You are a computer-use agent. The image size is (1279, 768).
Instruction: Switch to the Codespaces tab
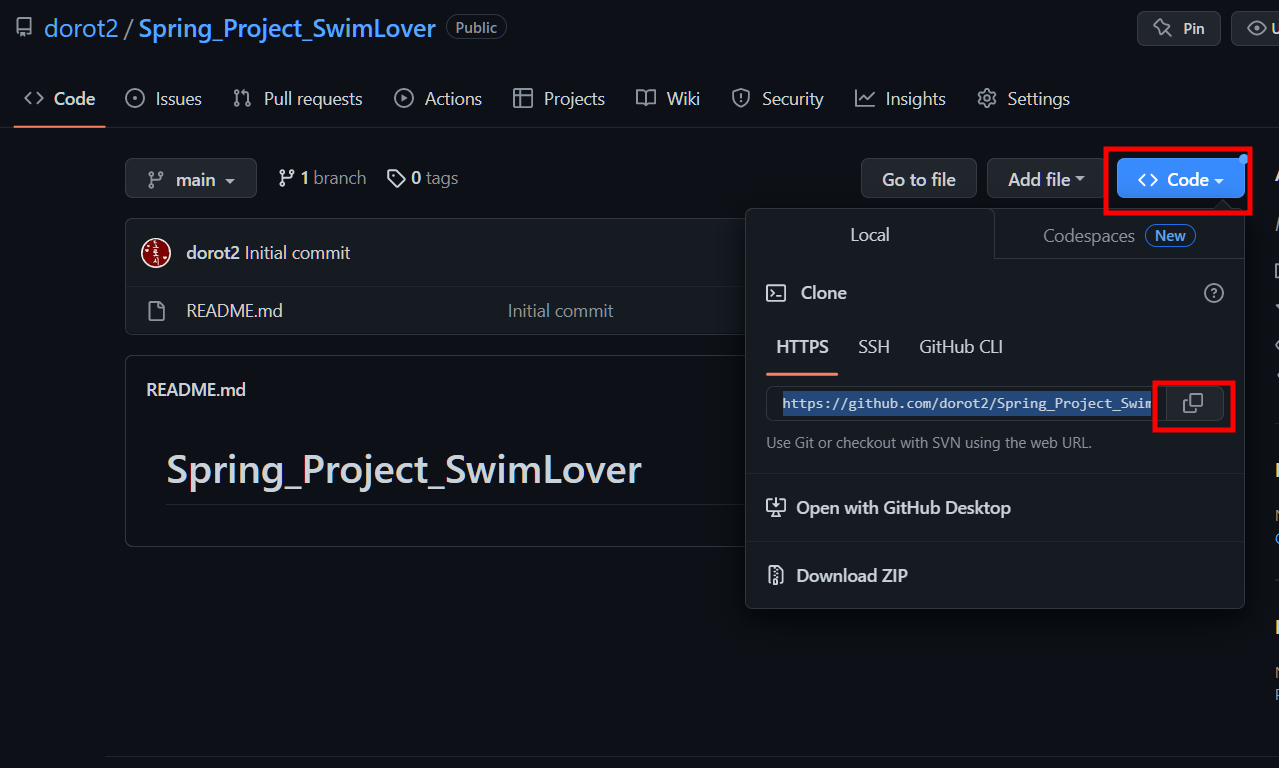[1089, 235]
